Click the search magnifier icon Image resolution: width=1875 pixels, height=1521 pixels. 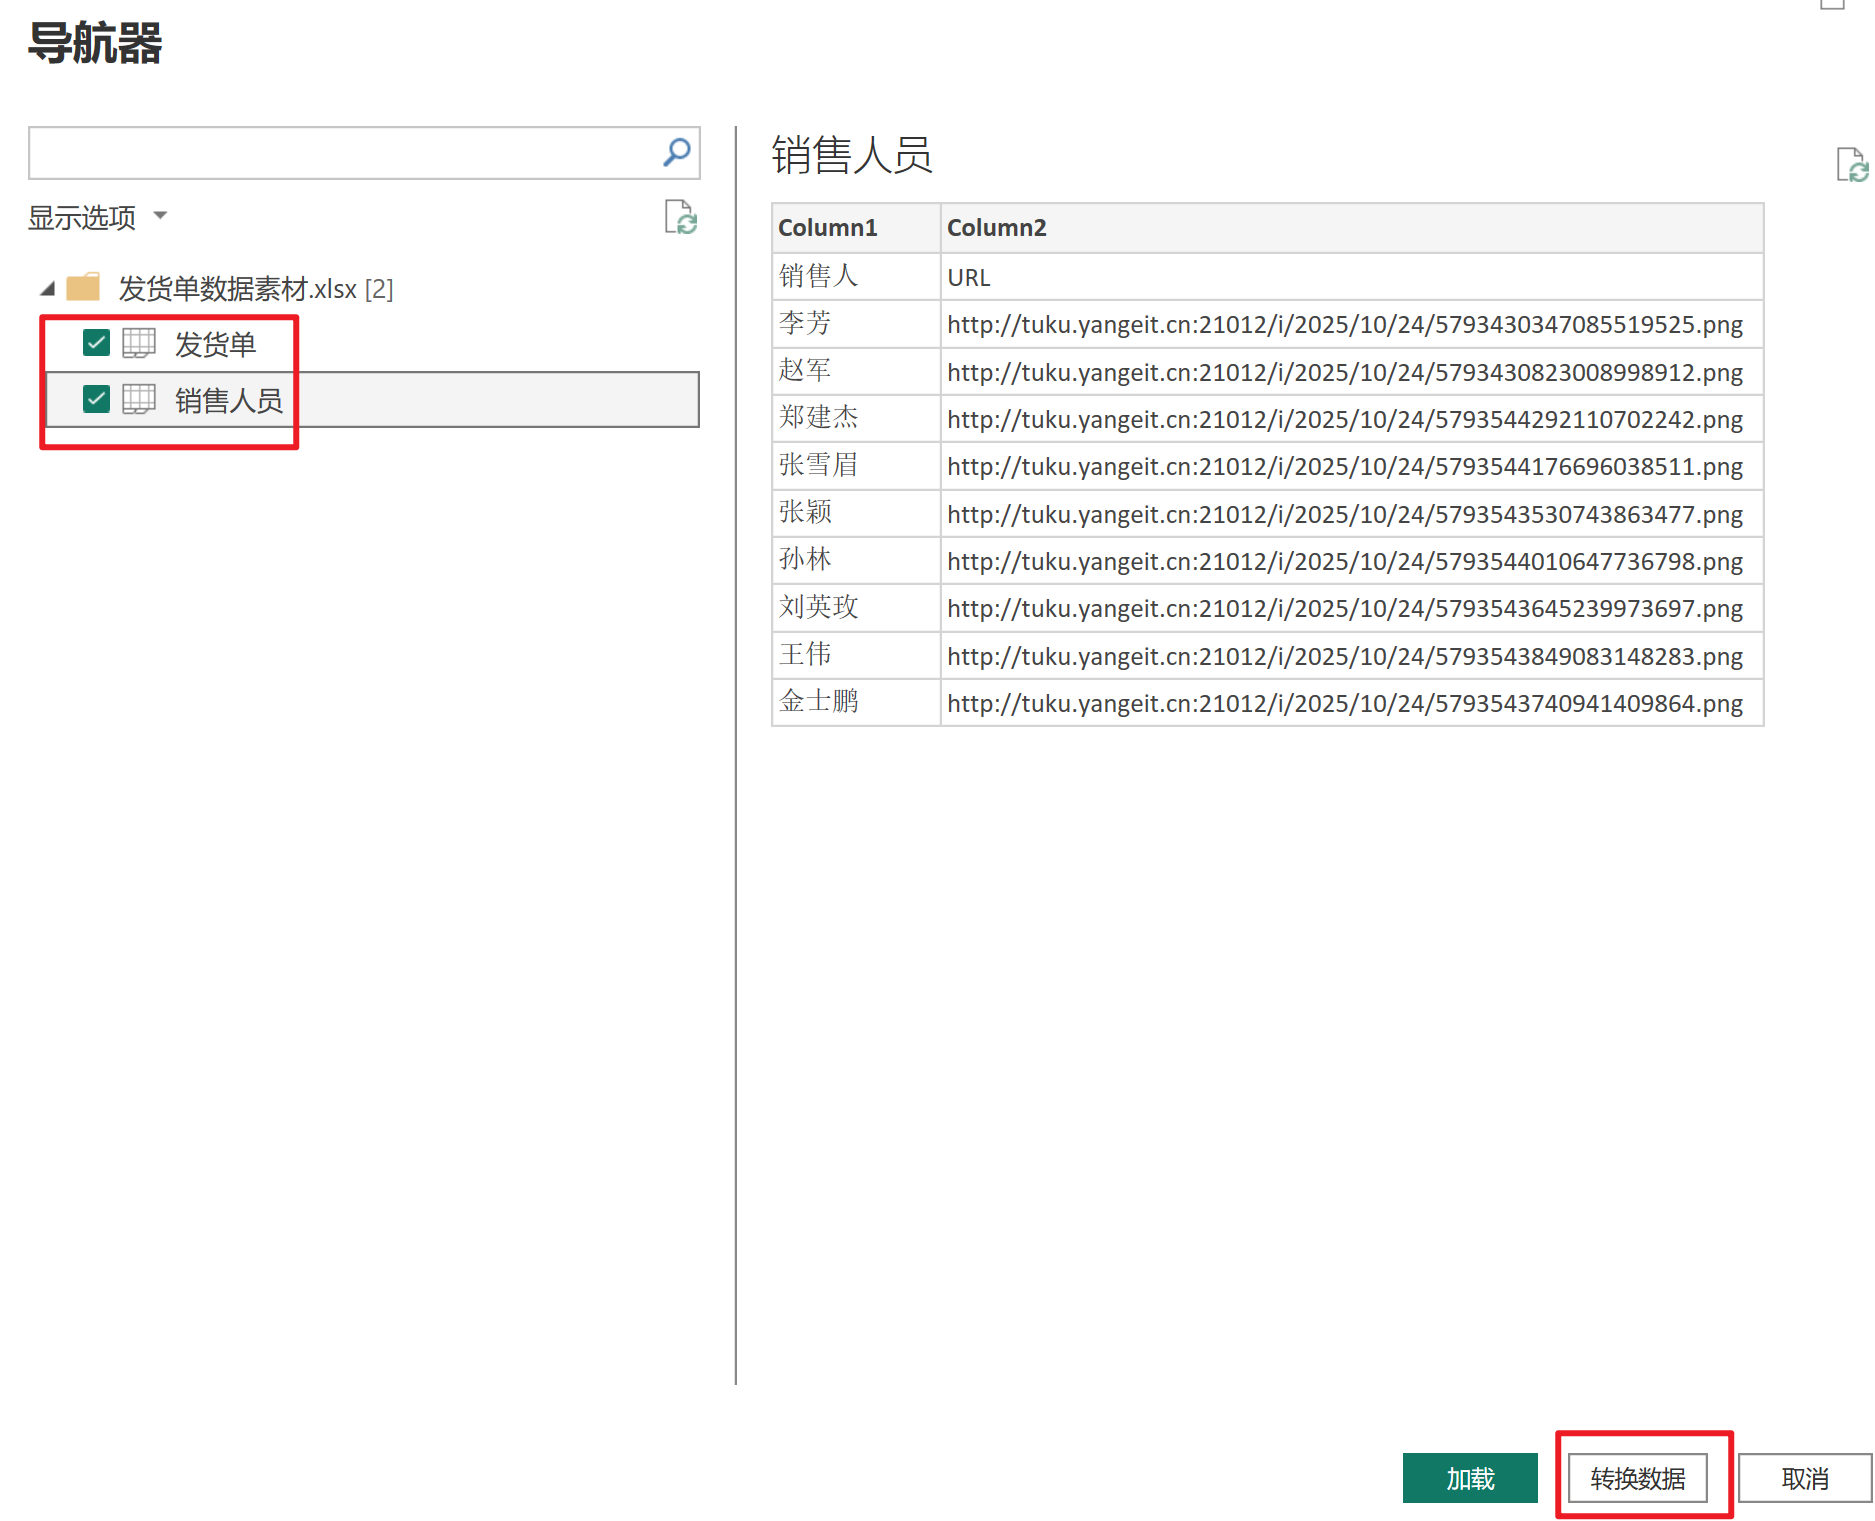coord(676,152)
